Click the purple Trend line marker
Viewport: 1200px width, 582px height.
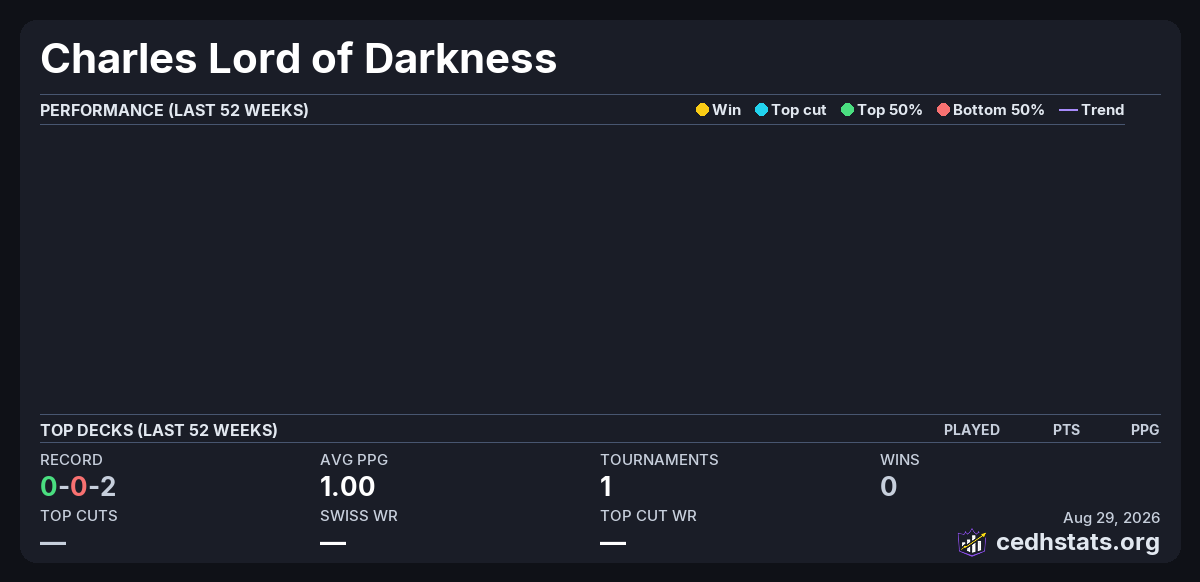1067,110
